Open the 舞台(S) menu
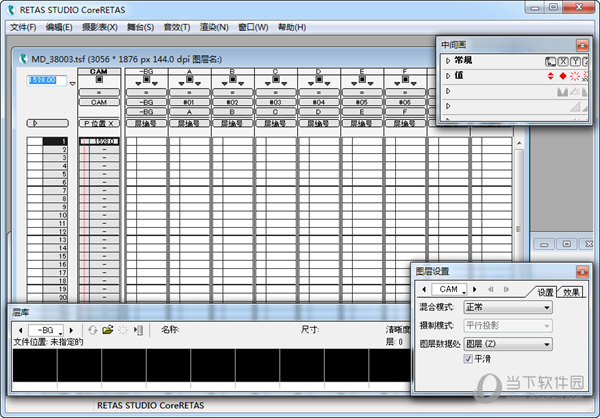This screenshot has height=418, width=600. pyautogui.click(x=140, y=28)
